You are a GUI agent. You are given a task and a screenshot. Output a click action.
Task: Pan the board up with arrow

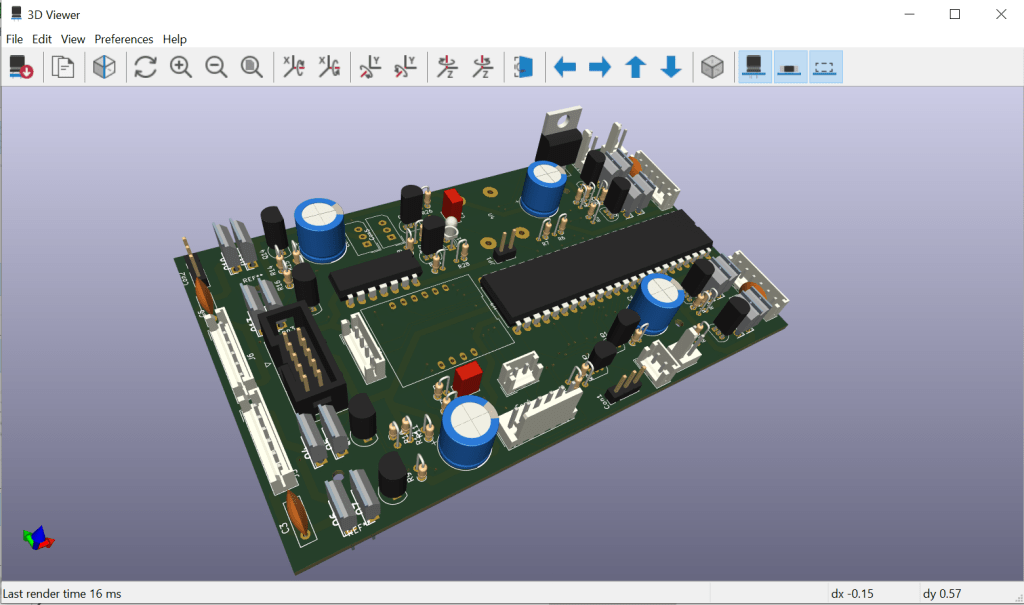(x=636, y=67)
